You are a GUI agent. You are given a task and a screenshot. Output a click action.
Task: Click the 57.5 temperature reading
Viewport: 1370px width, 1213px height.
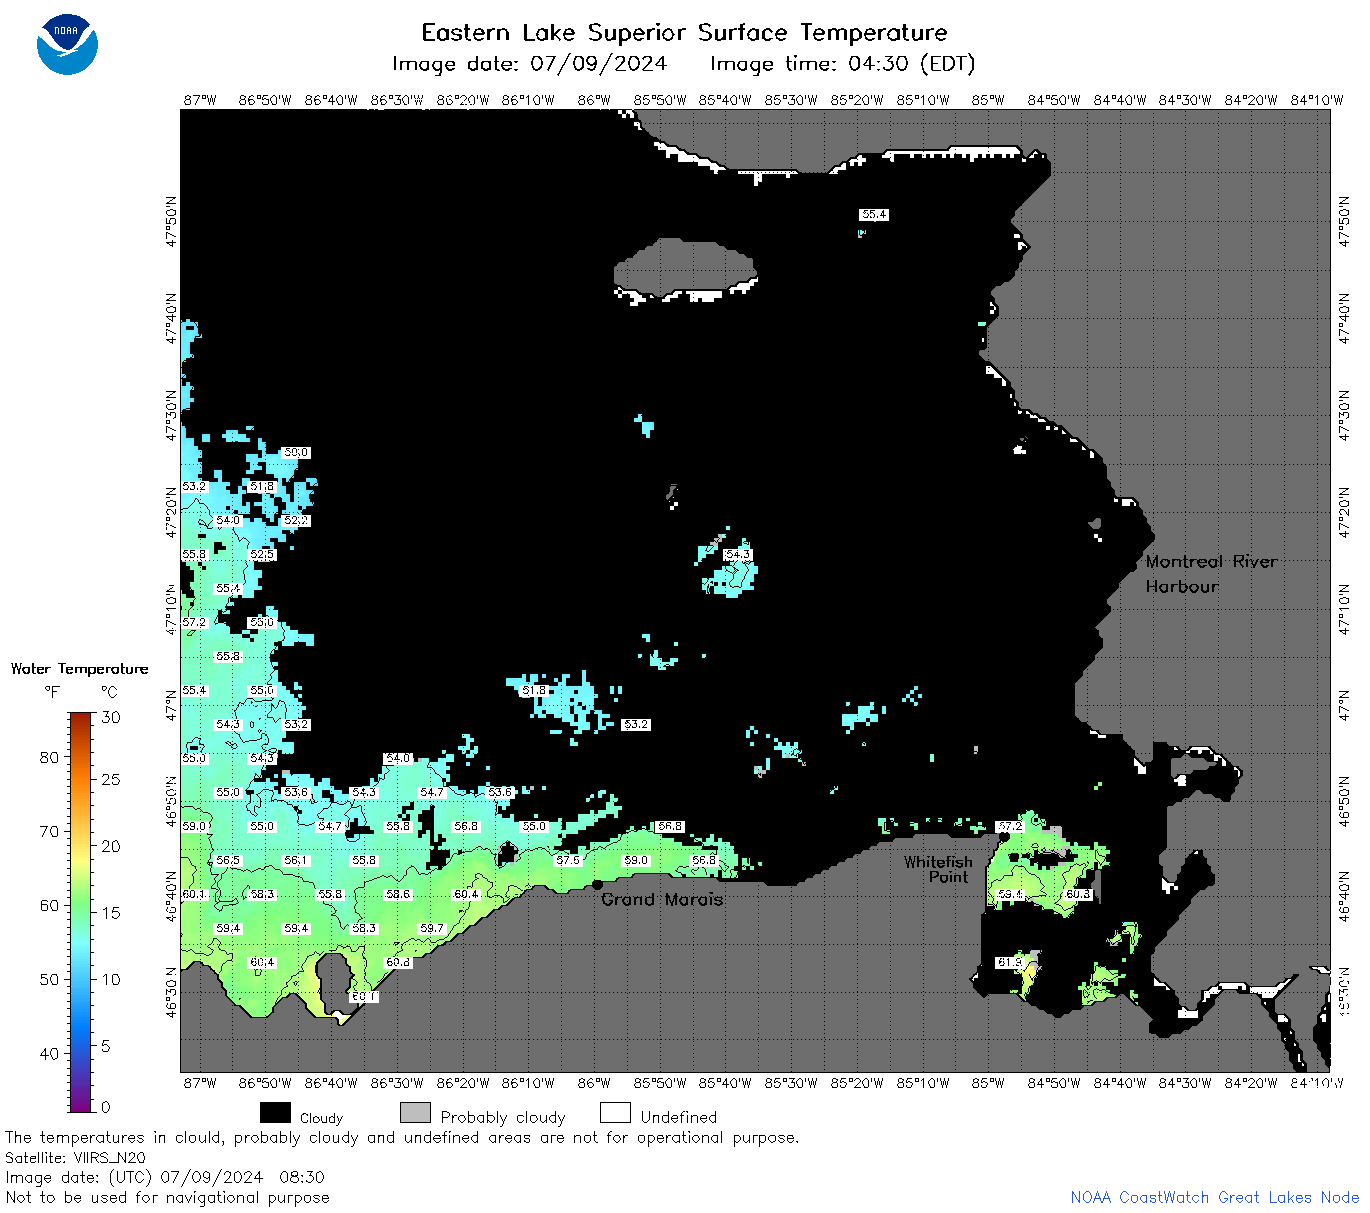(568, 860)
